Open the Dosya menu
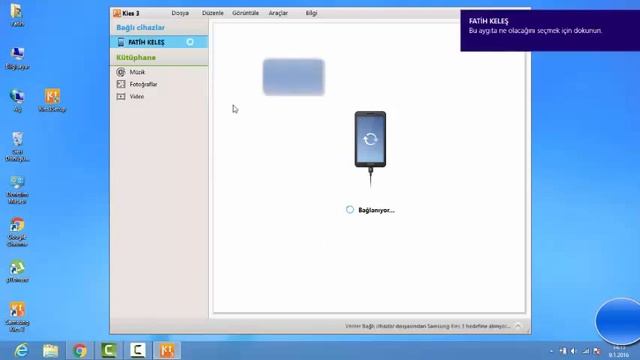This screenshot has width=640, height=360. tap(180, 13)
